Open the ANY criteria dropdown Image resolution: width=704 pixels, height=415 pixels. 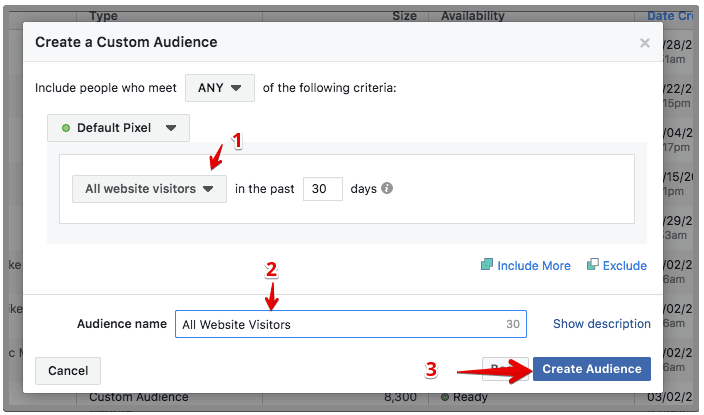tap(220, 88)
